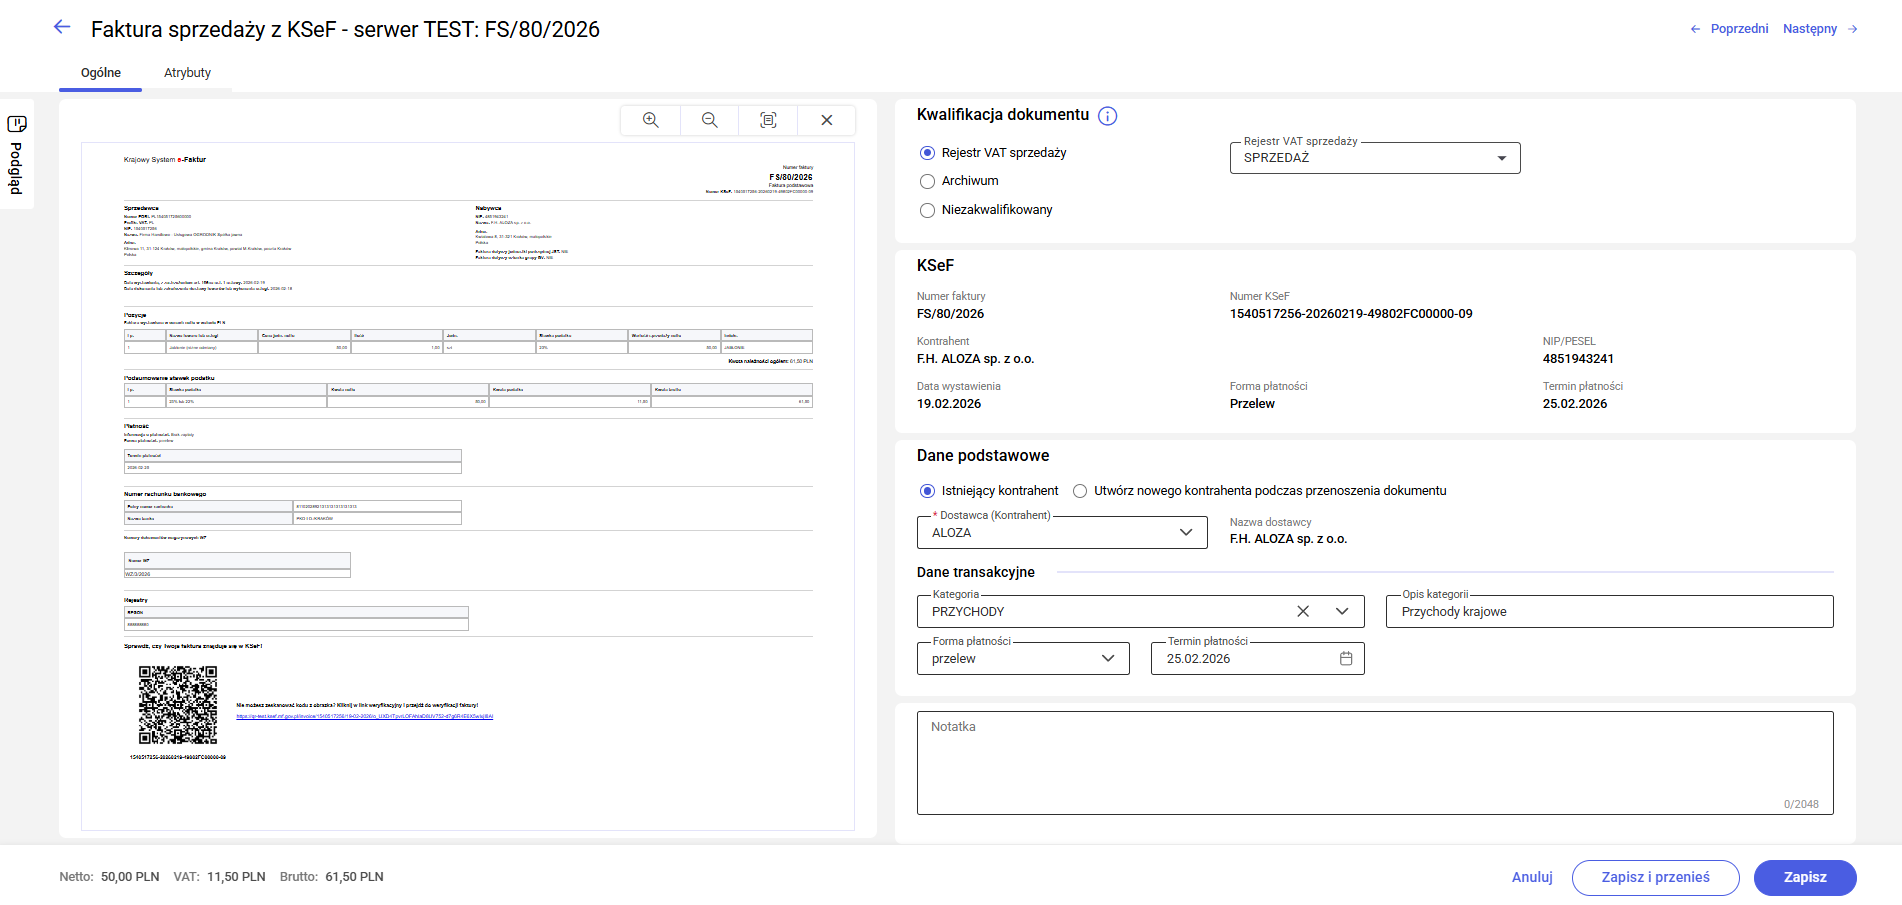Image resolution: width=1902 pixels, height=905 pixels.
Task: Expand the Forma płatności przelew dropdown
Action: 1107,658
